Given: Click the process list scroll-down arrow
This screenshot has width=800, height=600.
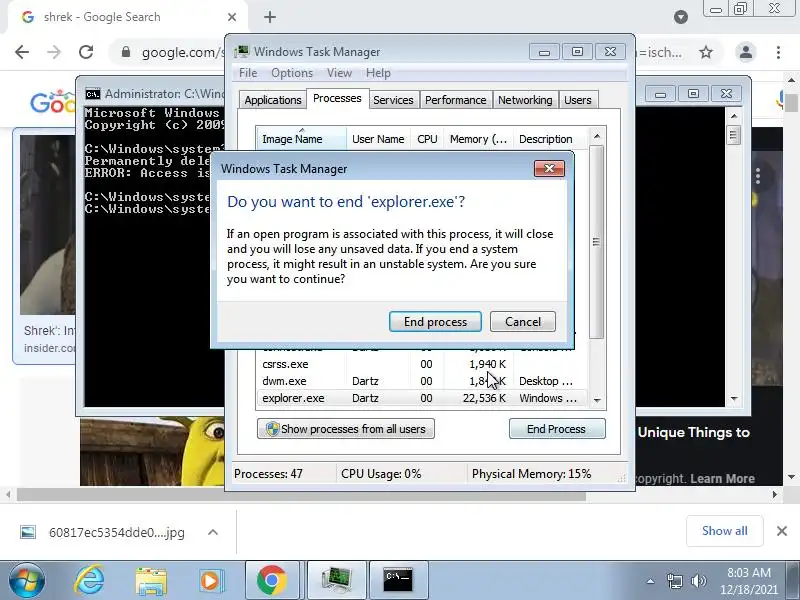Looking at the screenshot, I should (597, 401).
